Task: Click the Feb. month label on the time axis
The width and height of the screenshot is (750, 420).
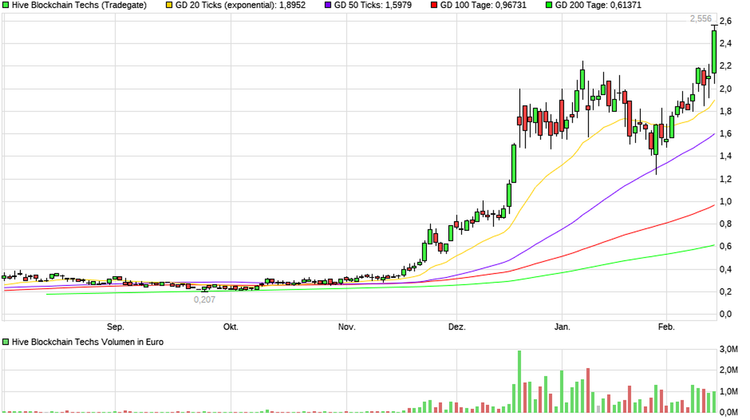Action: 667,326
